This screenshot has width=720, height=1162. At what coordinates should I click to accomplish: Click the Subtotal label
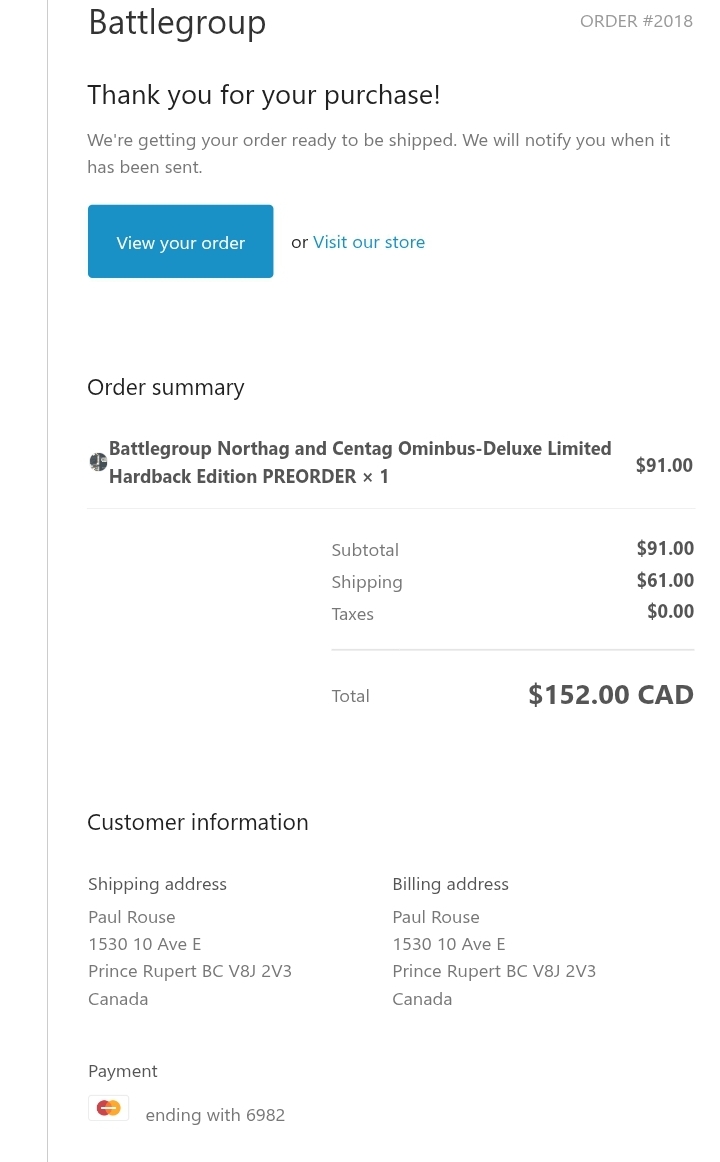point(365,550)
